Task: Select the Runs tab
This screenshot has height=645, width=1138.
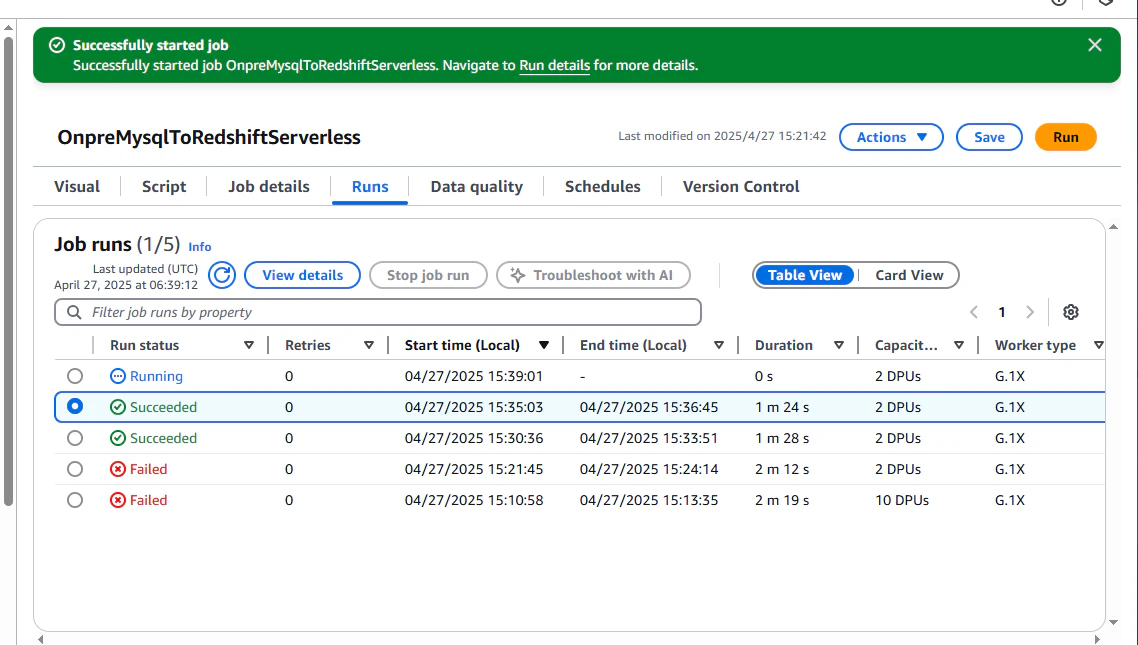Action: [370, 186]
